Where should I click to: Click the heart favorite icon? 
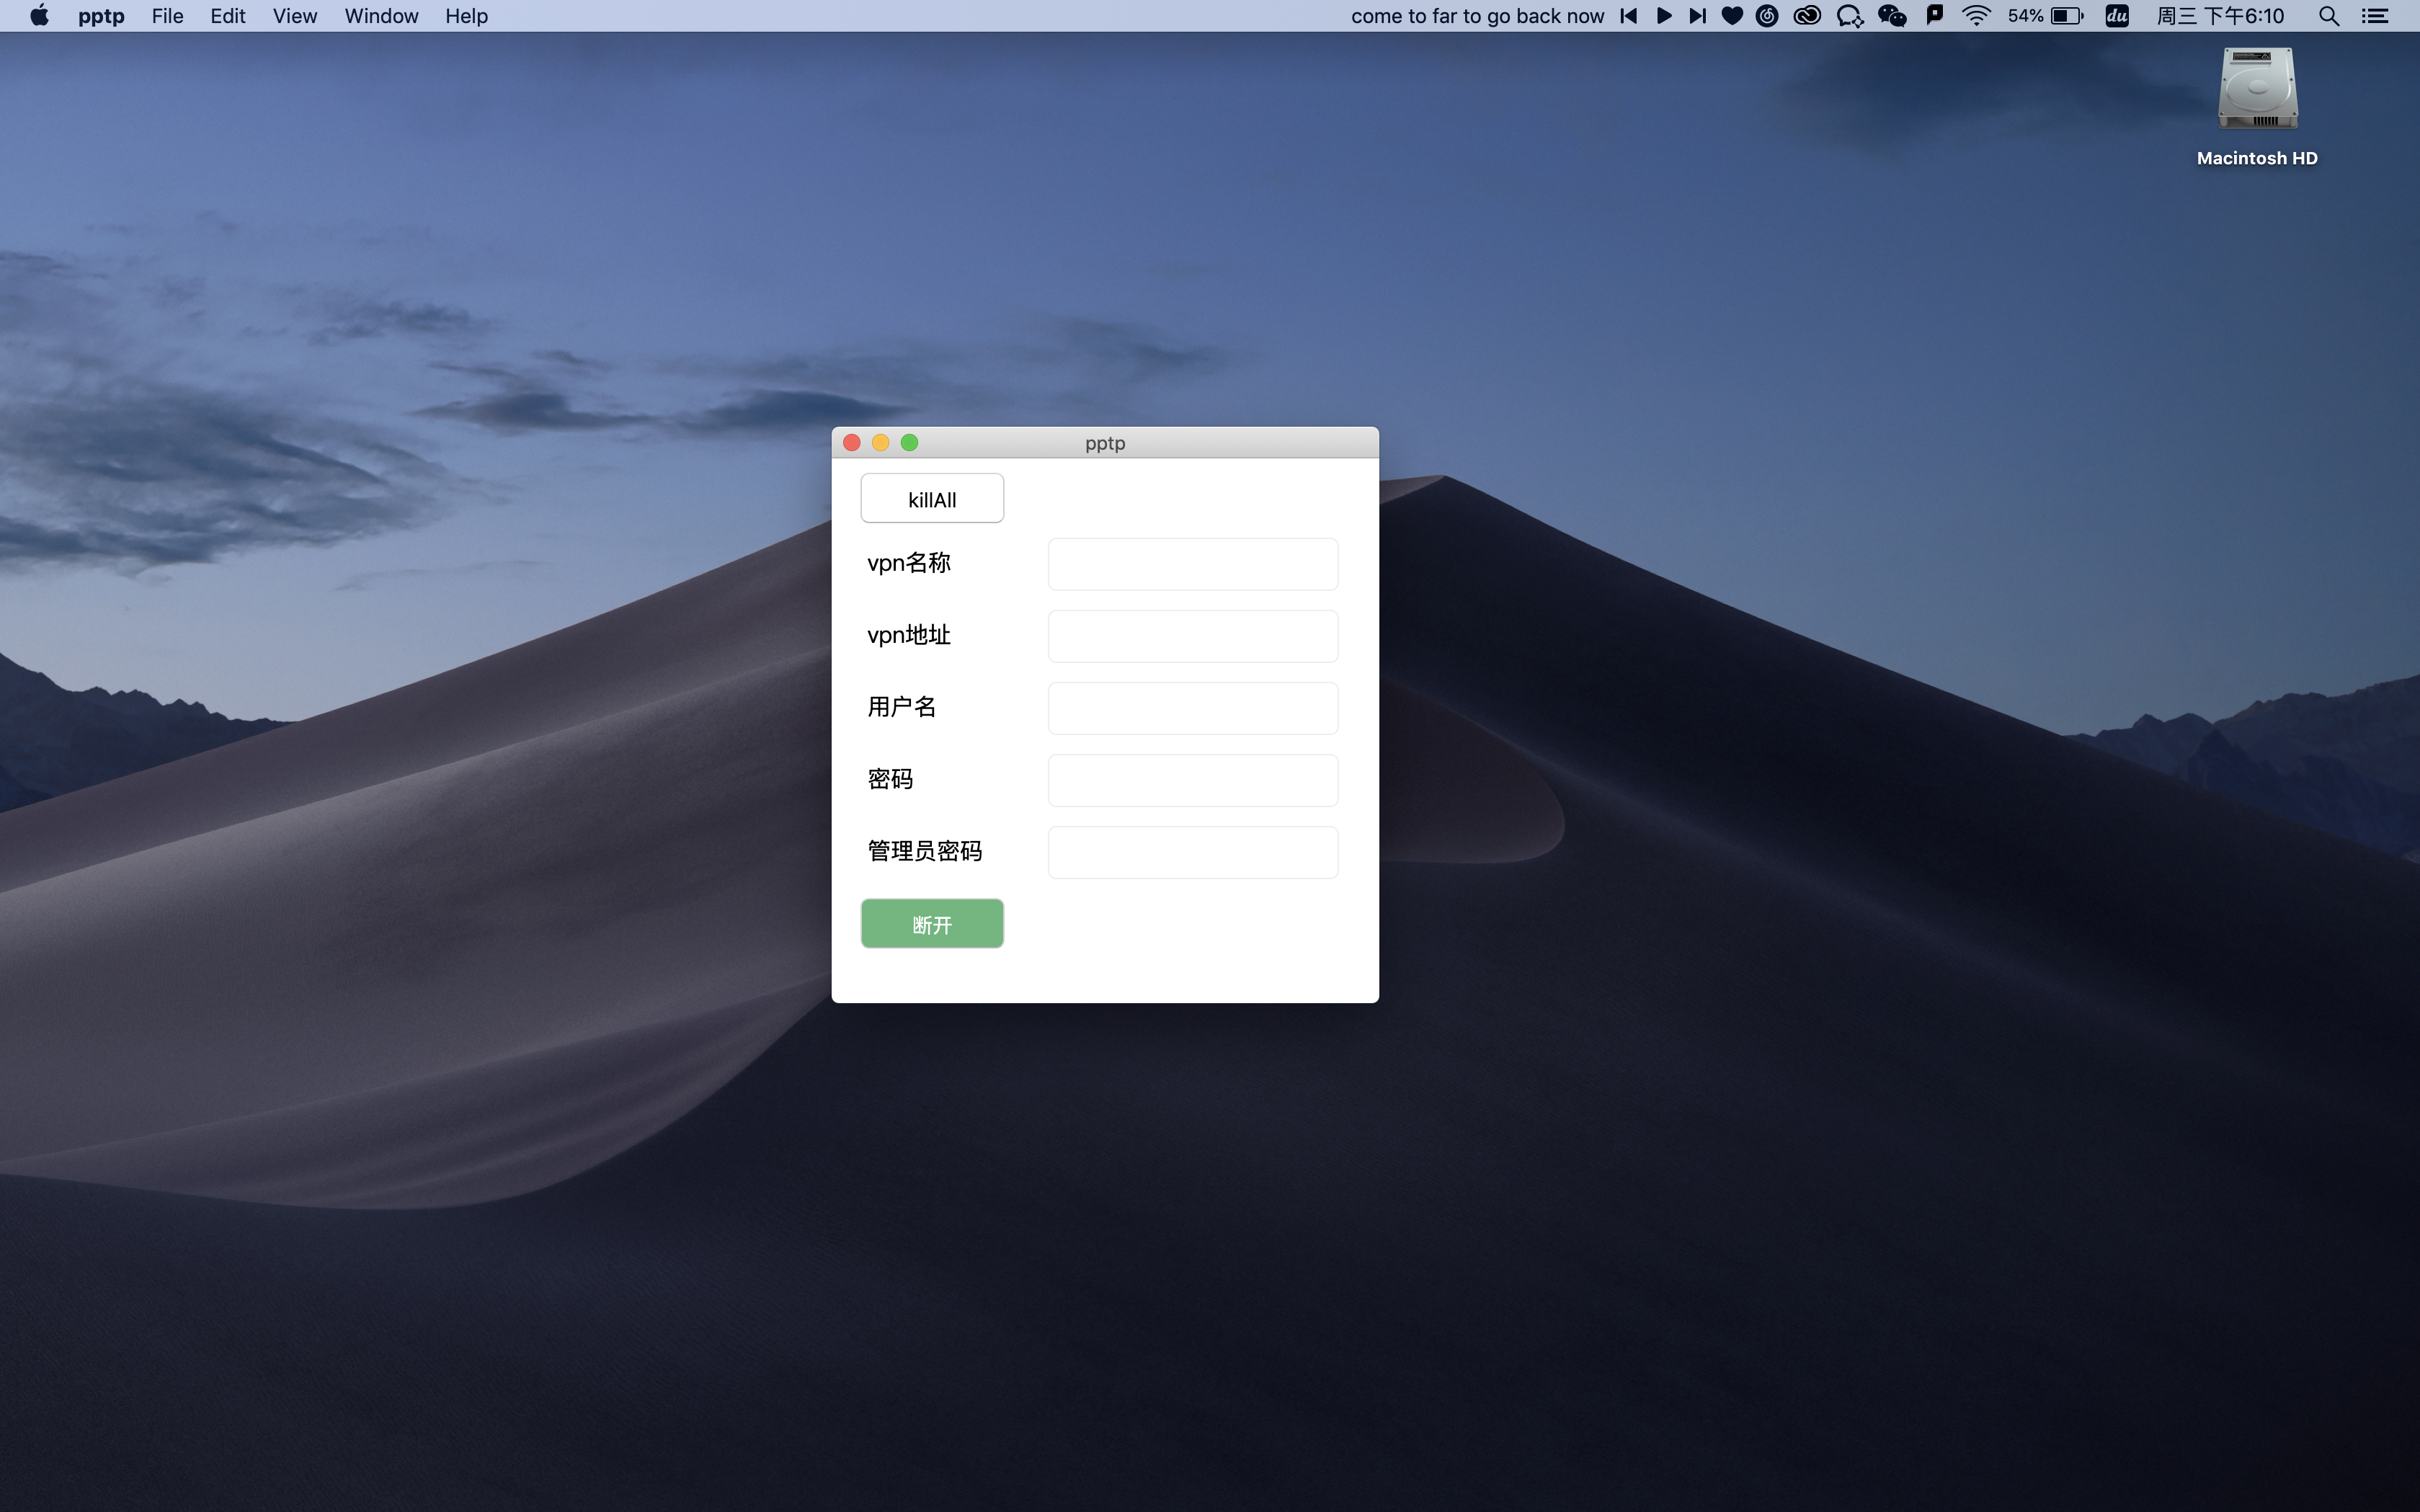point(1732,16)
